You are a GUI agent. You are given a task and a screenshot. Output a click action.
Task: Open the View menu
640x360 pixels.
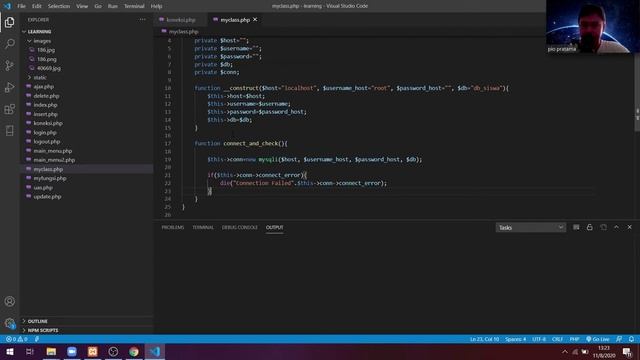82,6
